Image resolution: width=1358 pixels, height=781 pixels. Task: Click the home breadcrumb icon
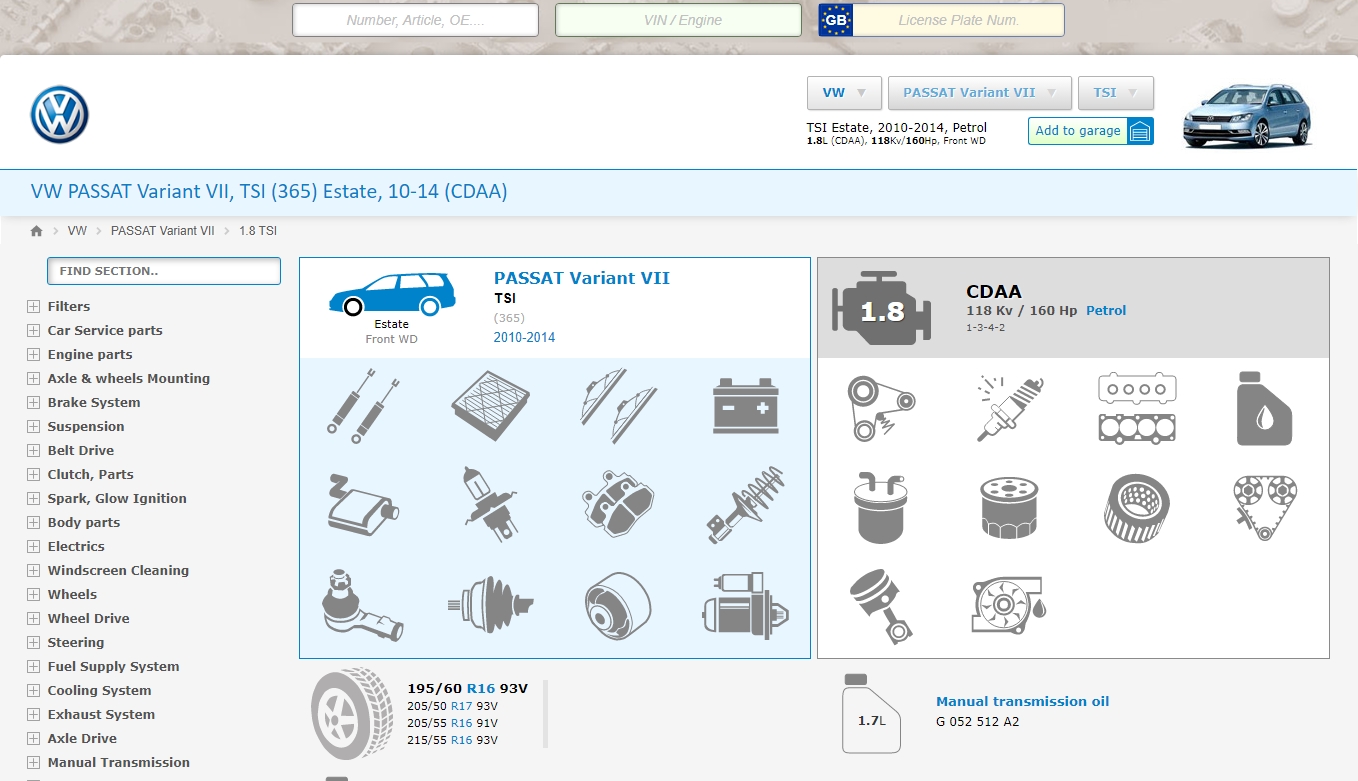[x=37, y=231]
